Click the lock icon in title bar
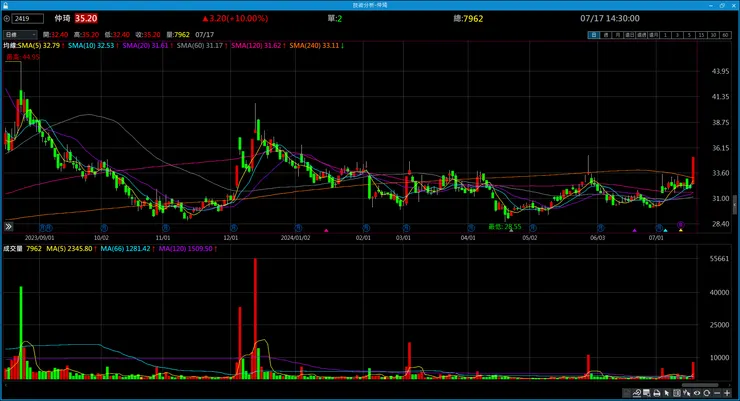The image size is (740, 401). [5, 5]
